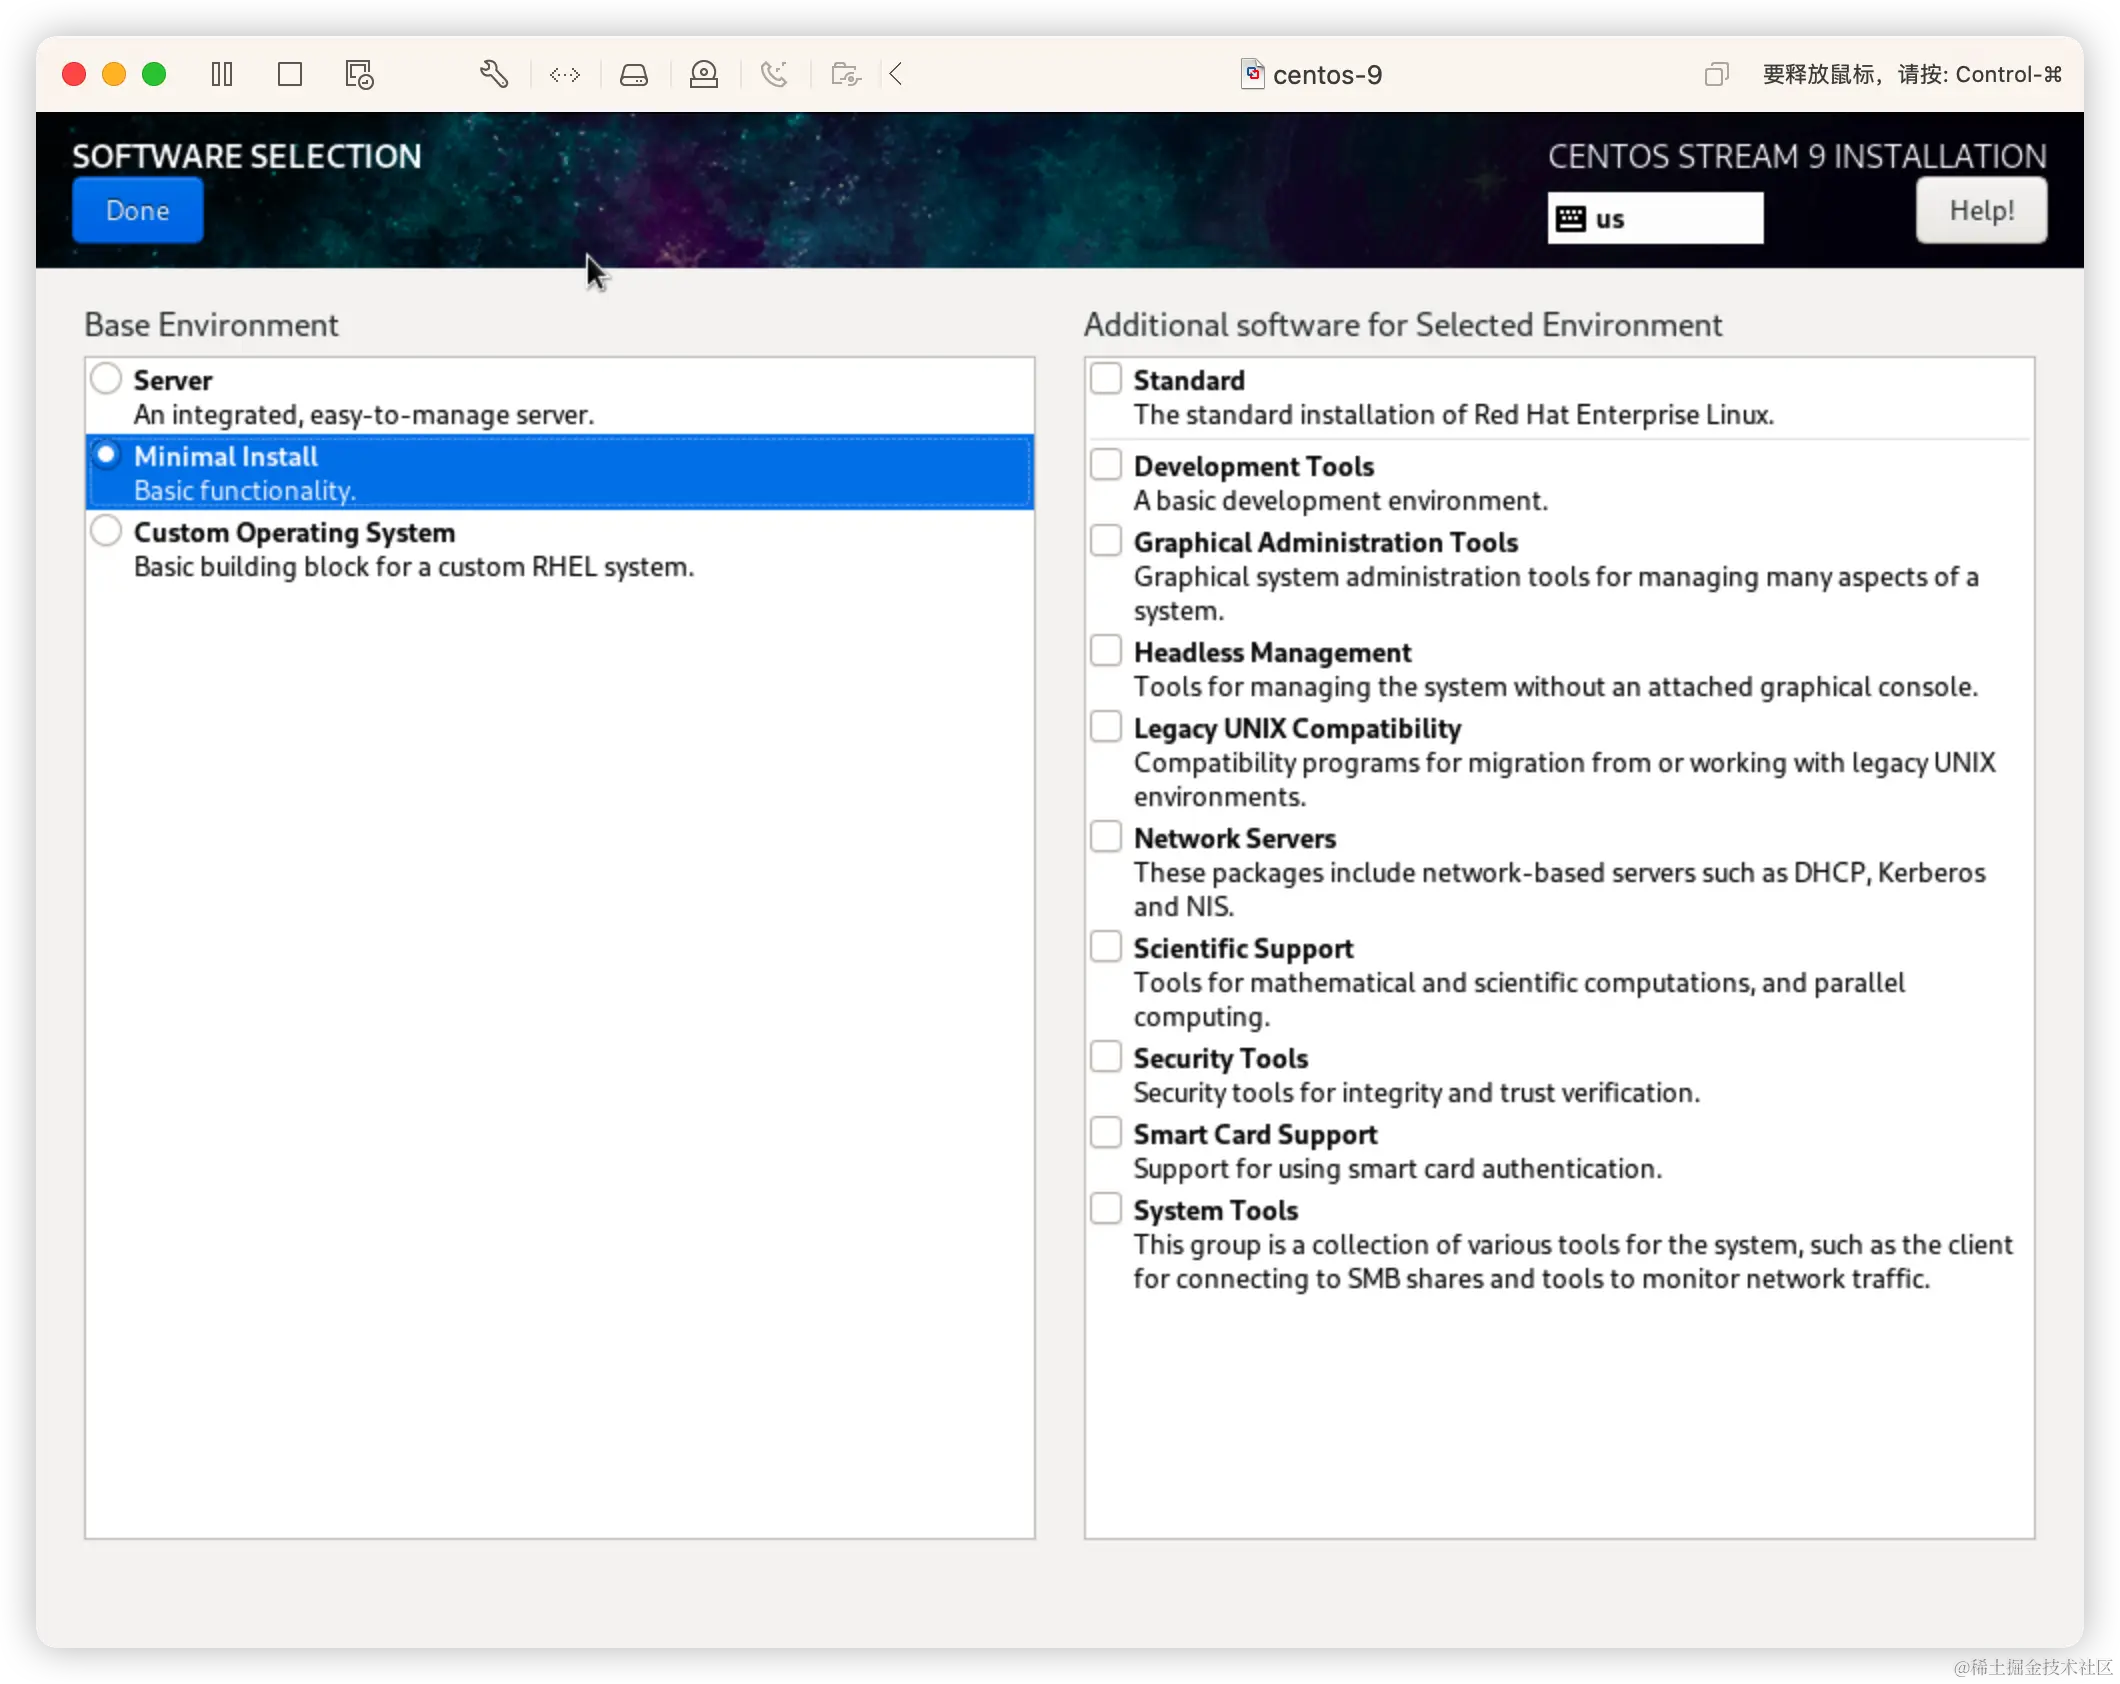Open virtual machine Settings via the wrench icon
2120x1684 pixels.
[494, 74]
